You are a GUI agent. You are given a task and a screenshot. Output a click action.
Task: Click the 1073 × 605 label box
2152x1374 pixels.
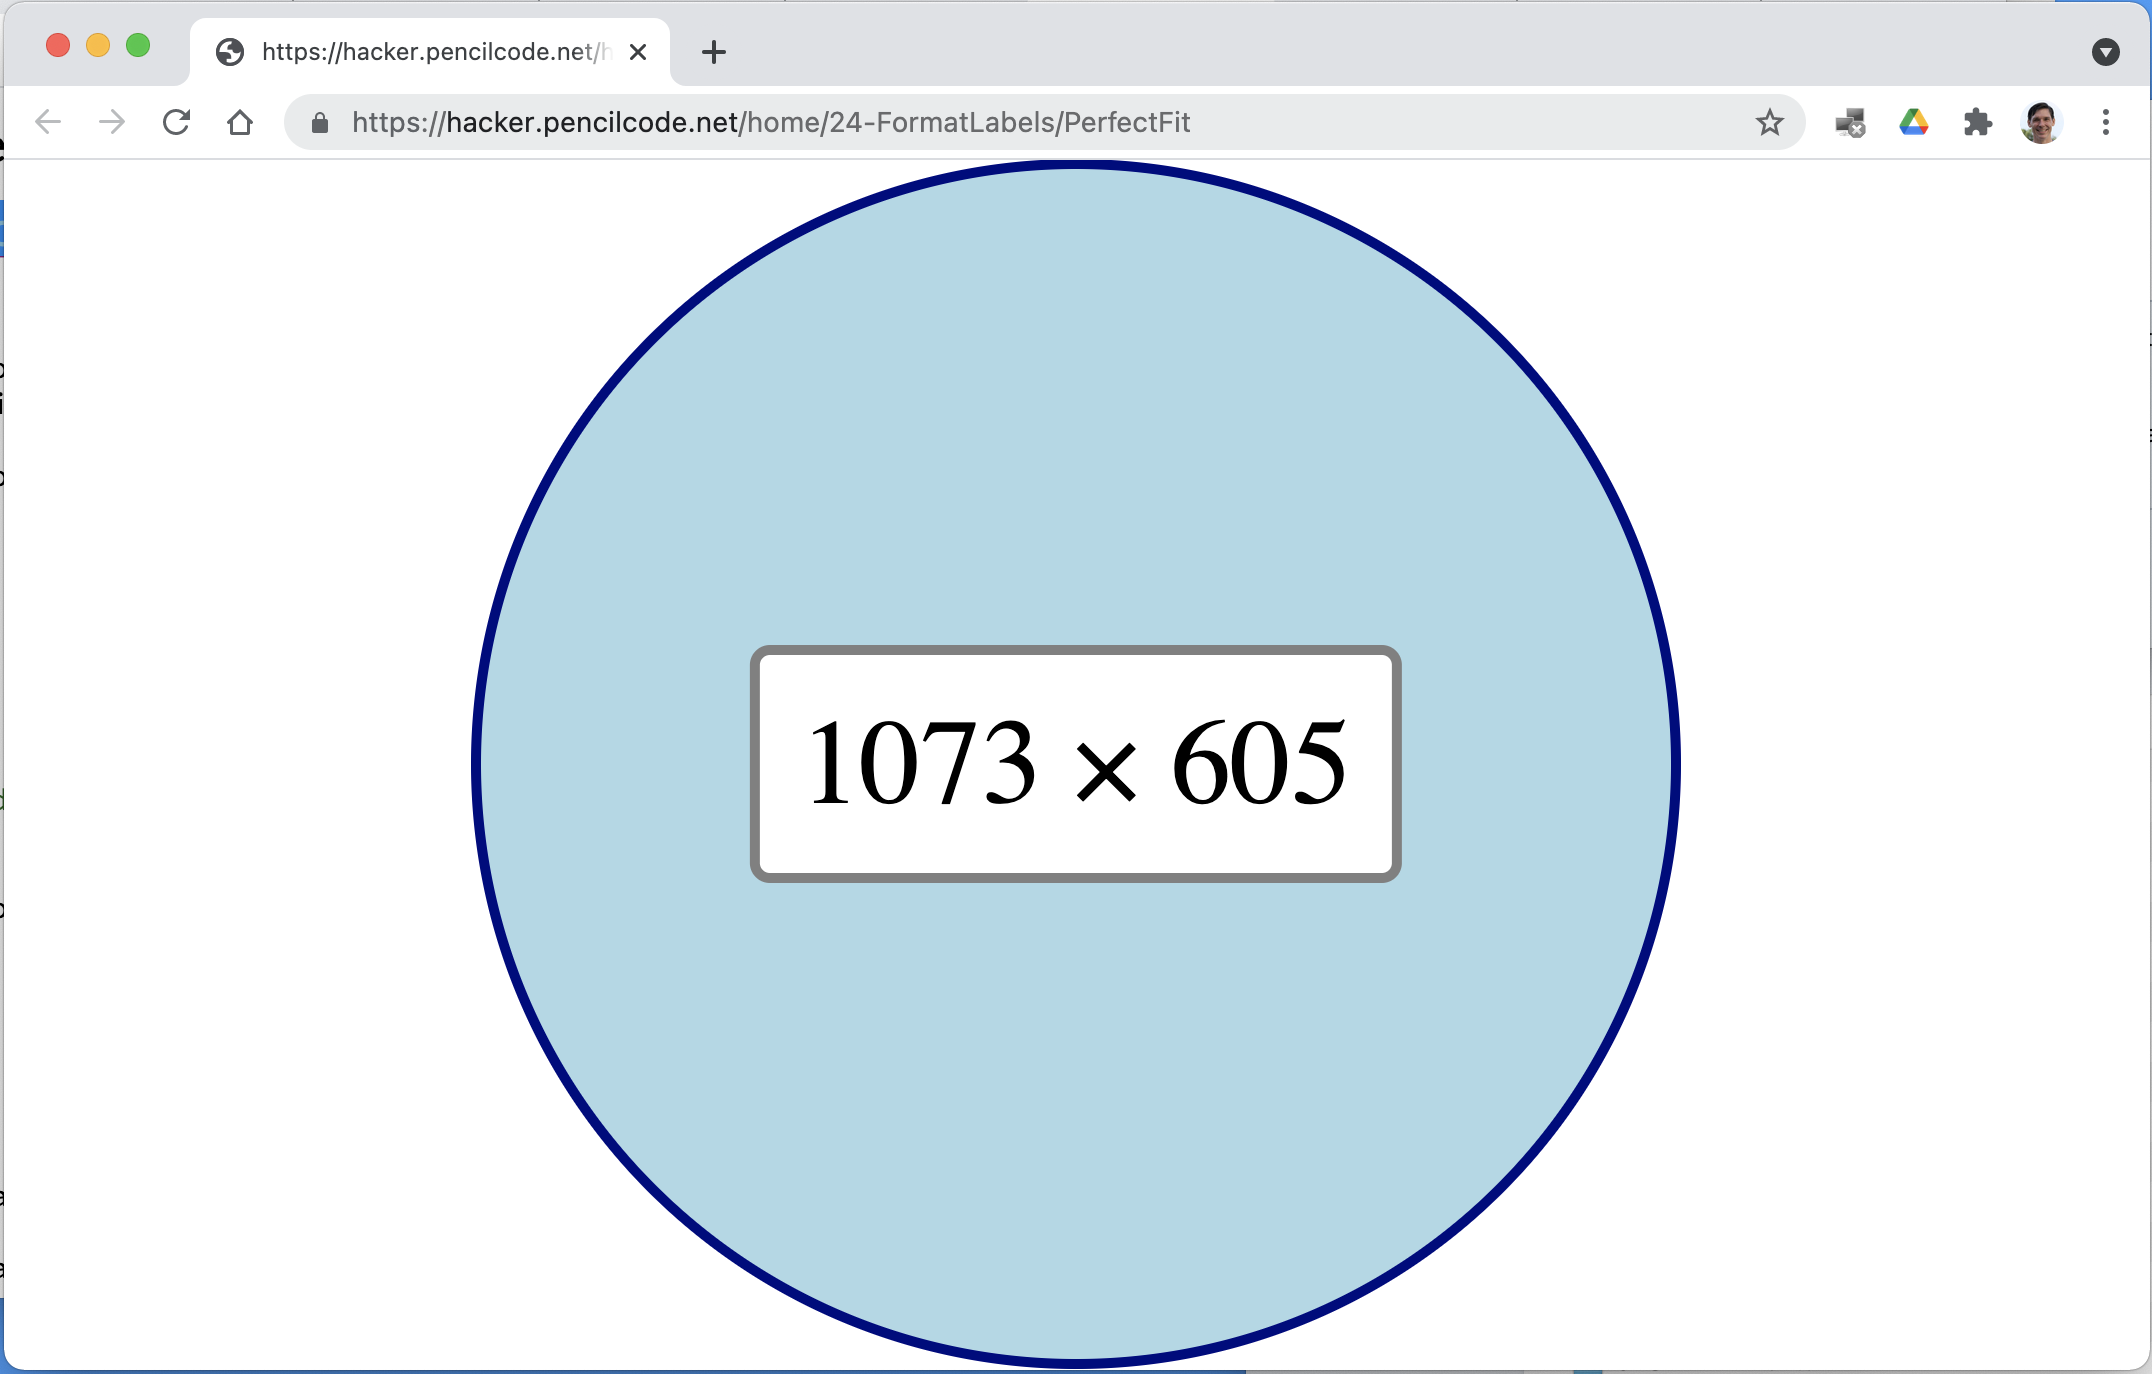click(1075, 764)
